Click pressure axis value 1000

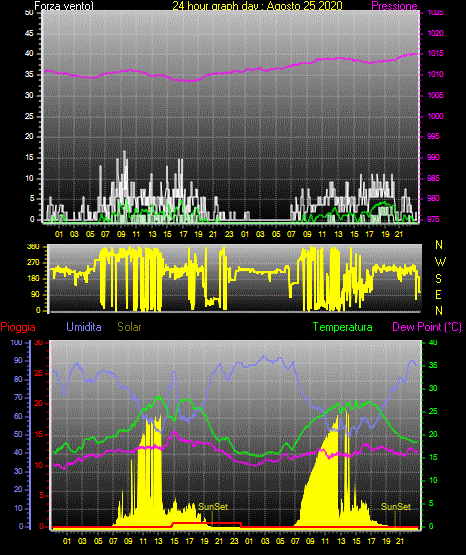click(x=435, y=116)
